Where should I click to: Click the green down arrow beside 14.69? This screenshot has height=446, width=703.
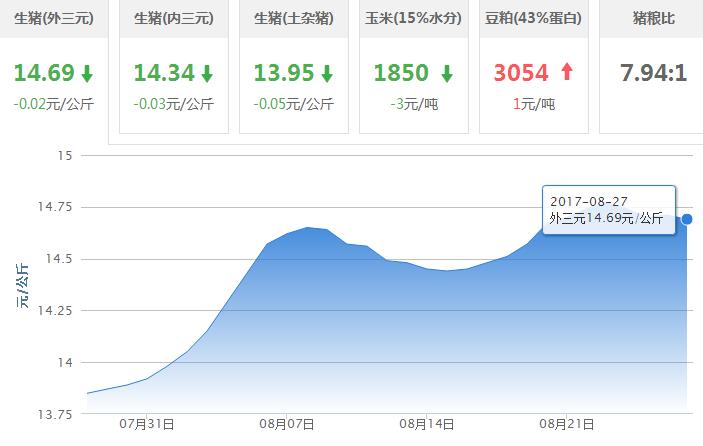(x=87, y=74)
